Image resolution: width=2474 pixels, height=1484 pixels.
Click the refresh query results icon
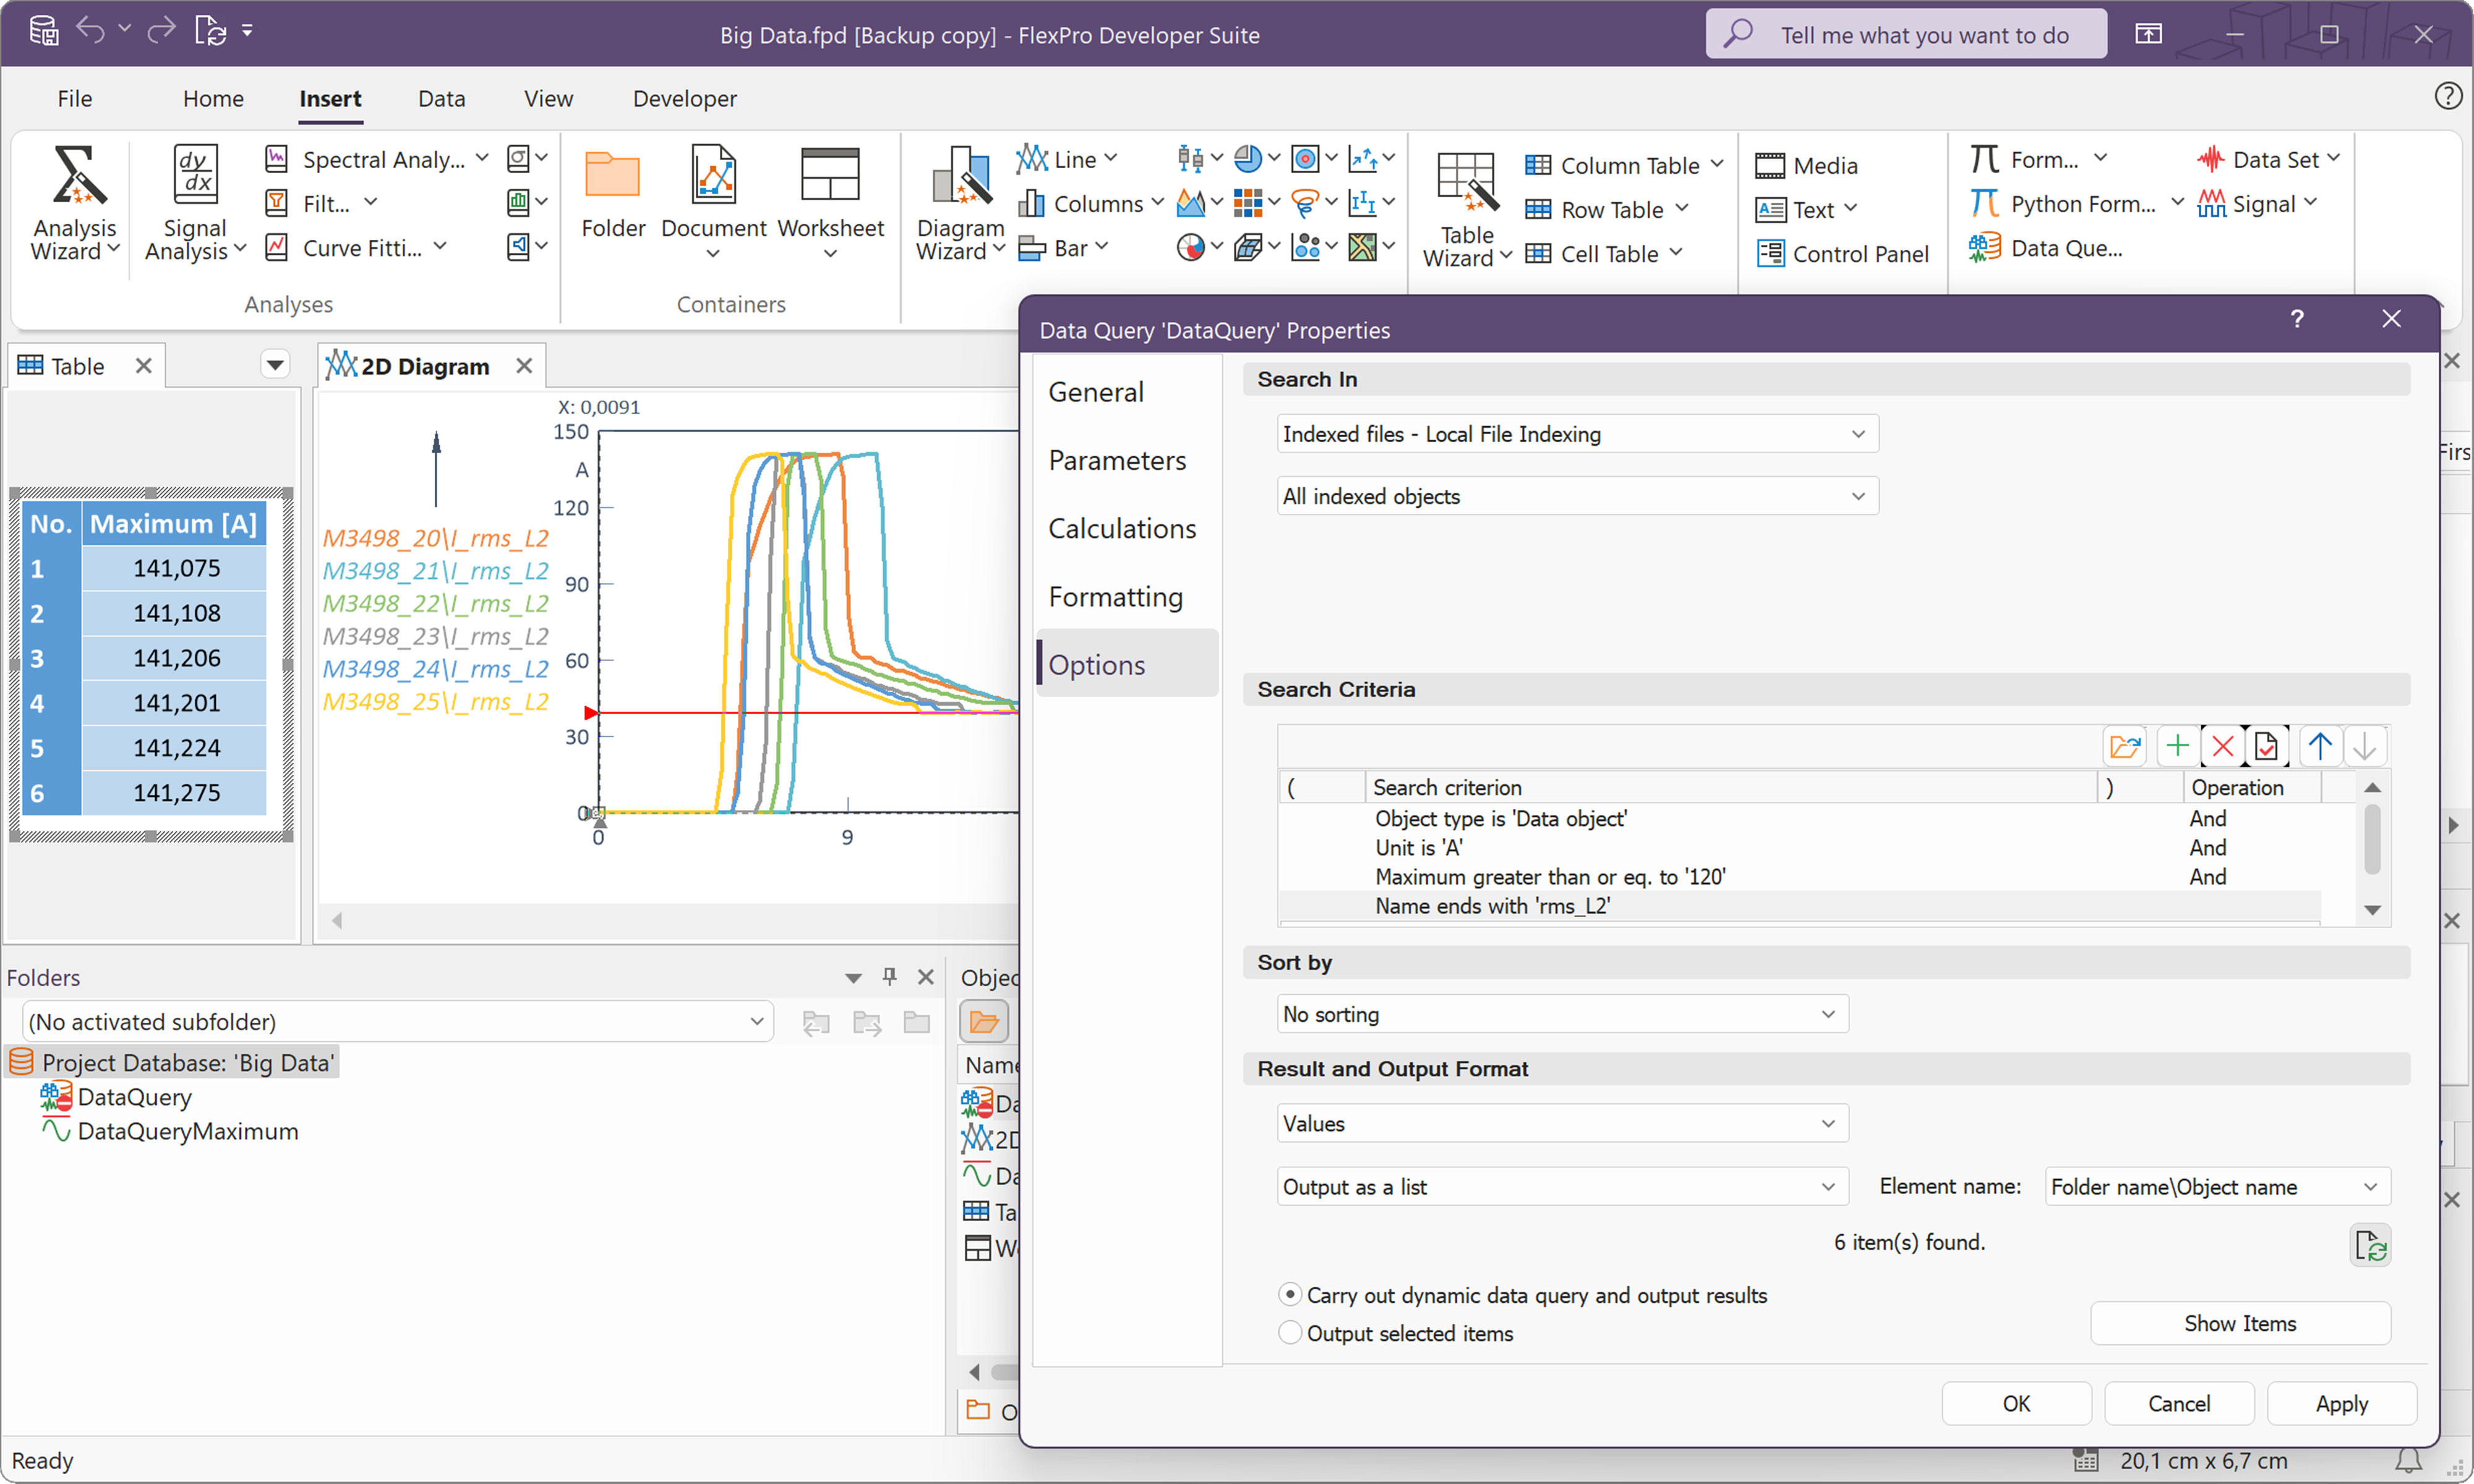click(x=2370, y=1245)
